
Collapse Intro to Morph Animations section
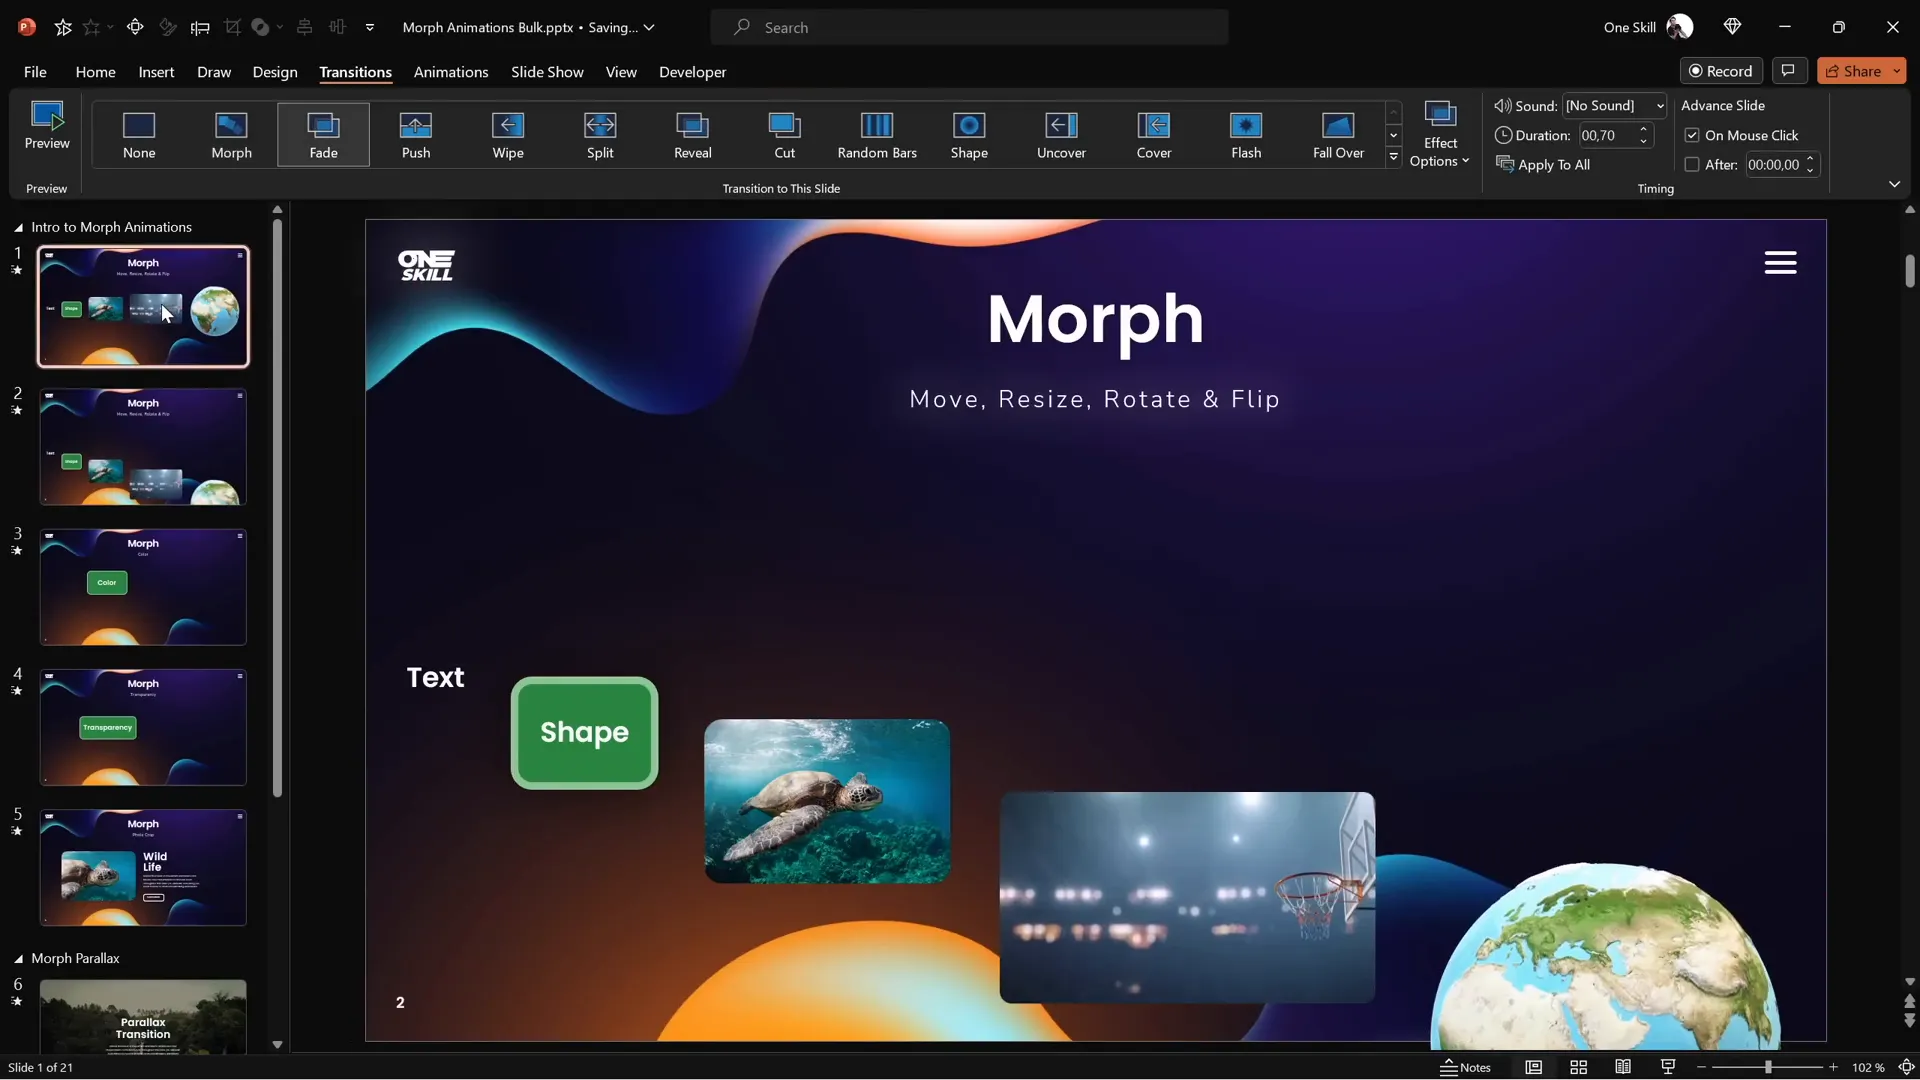pos(18,228)
